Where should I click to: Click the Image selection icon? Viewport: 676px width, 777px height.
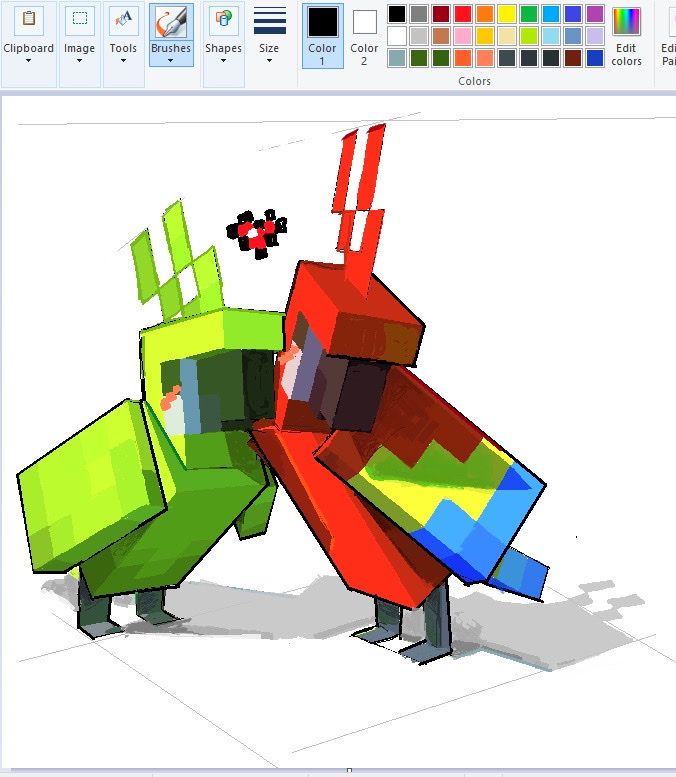[x=79, y=20]
